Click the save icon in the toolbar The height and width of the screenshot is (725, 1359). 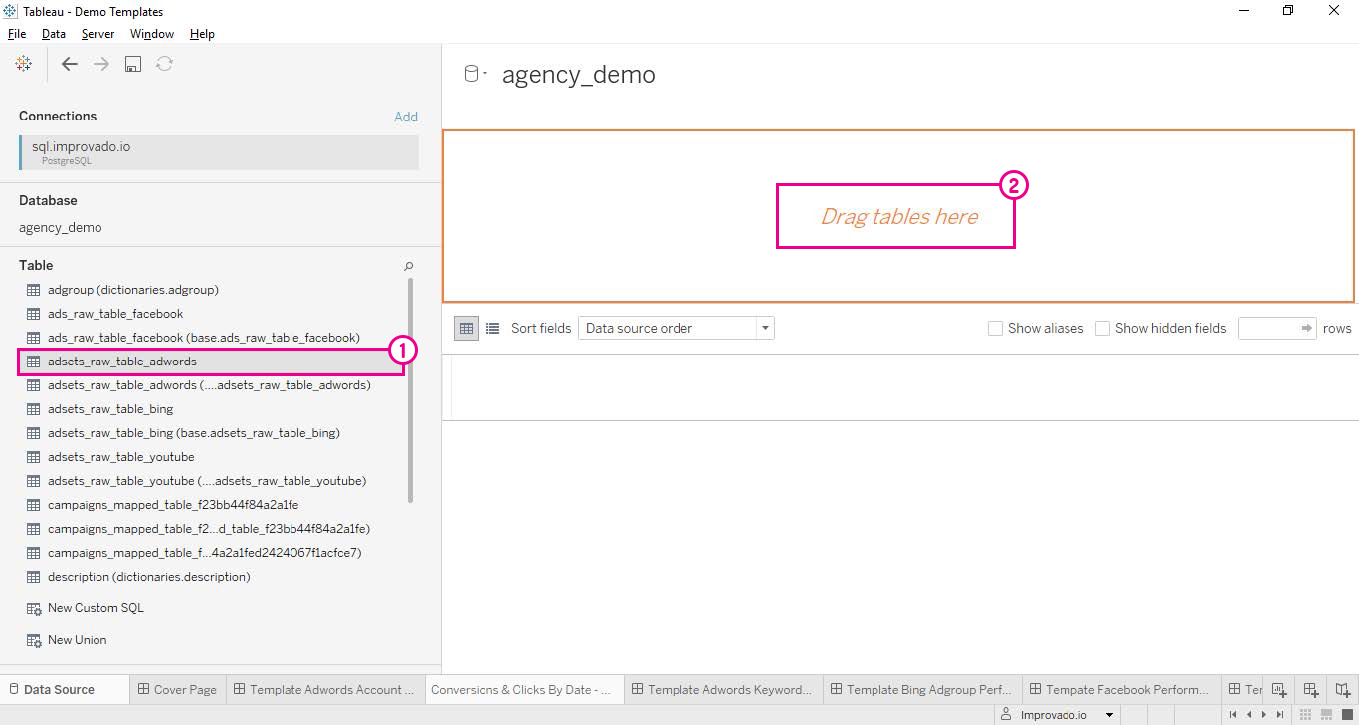[x=133, y=64]
